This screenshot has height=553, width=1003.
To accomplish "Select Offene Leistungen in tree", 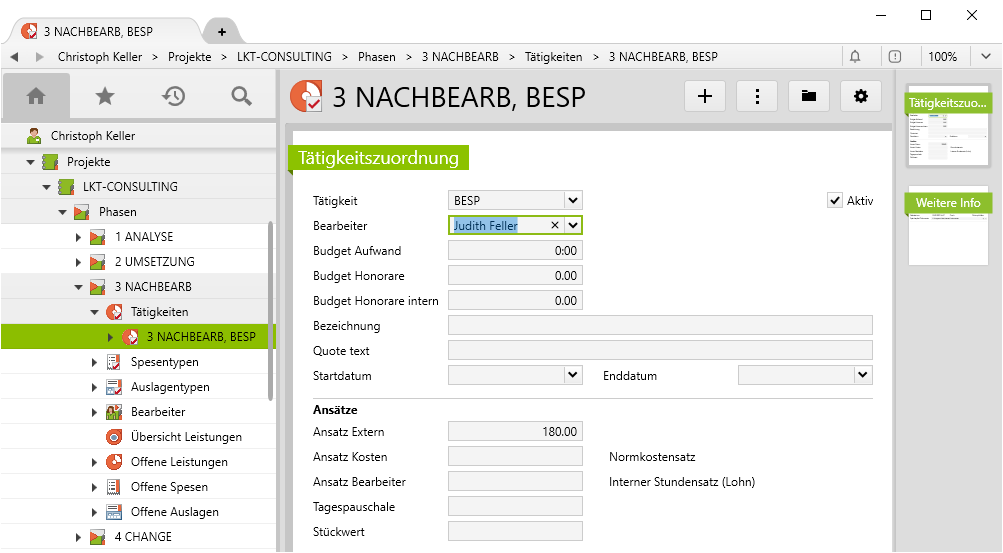I will click(x=179, y=462).
